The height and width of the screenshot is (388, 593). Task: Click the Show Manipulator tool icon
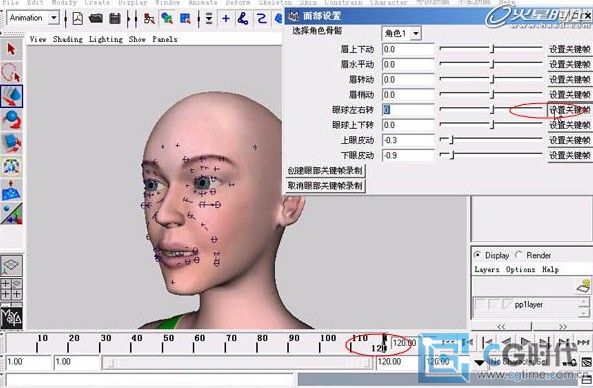point(11,214)
